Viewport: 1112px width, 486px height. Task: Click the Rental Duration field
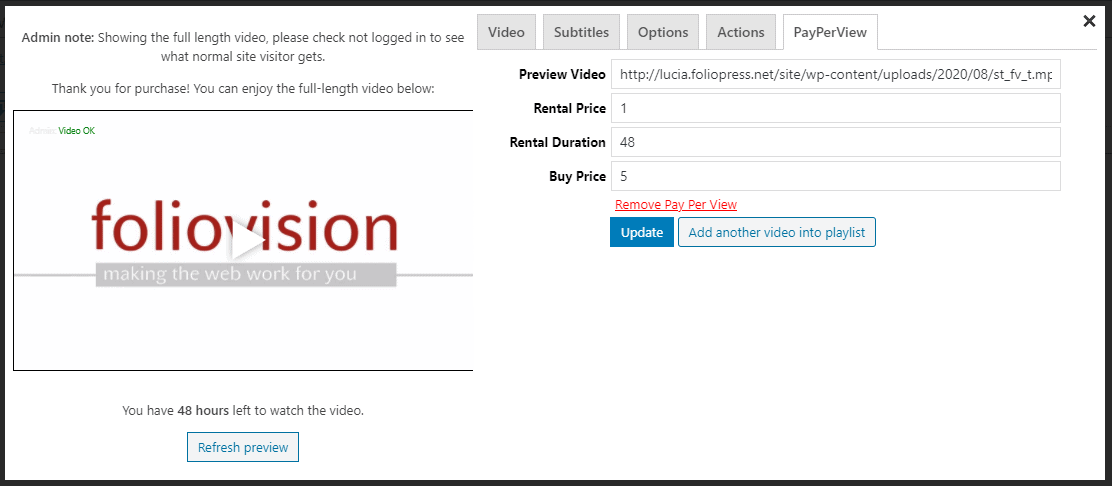click(x=835, y=142)
